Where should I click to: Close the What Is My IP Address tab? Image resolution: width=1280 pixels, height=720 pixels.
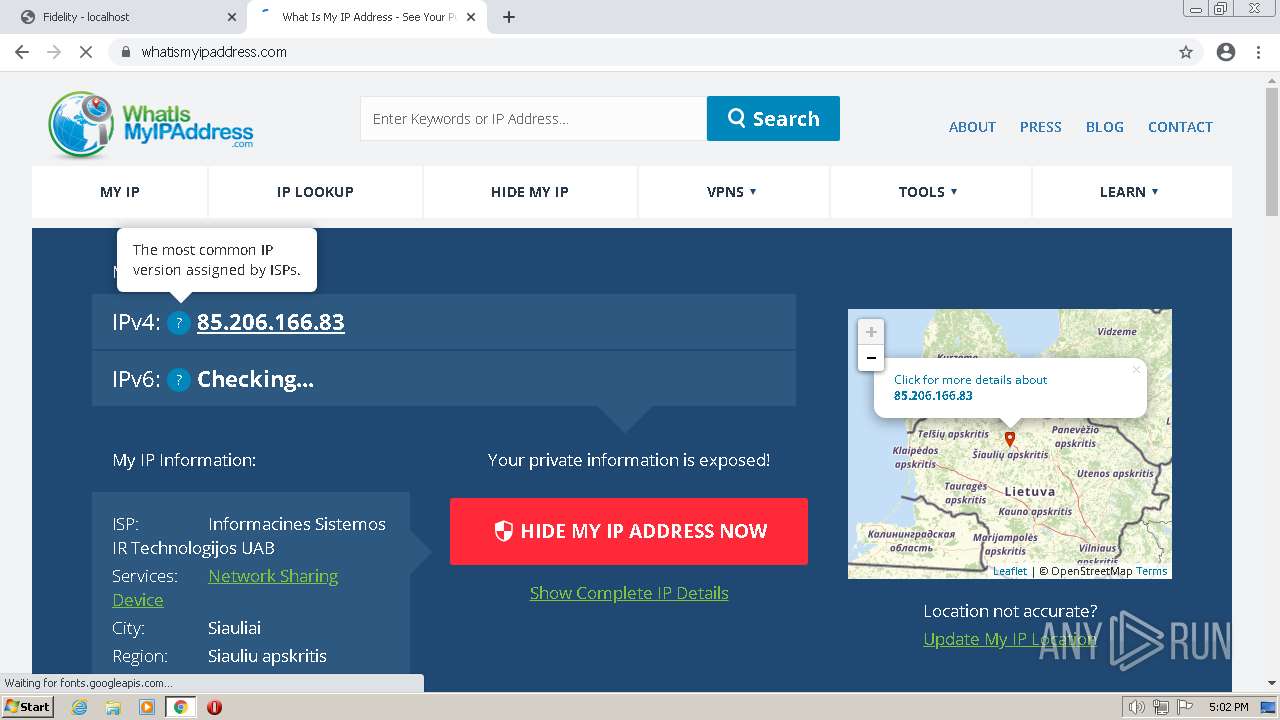coord(471,17)
